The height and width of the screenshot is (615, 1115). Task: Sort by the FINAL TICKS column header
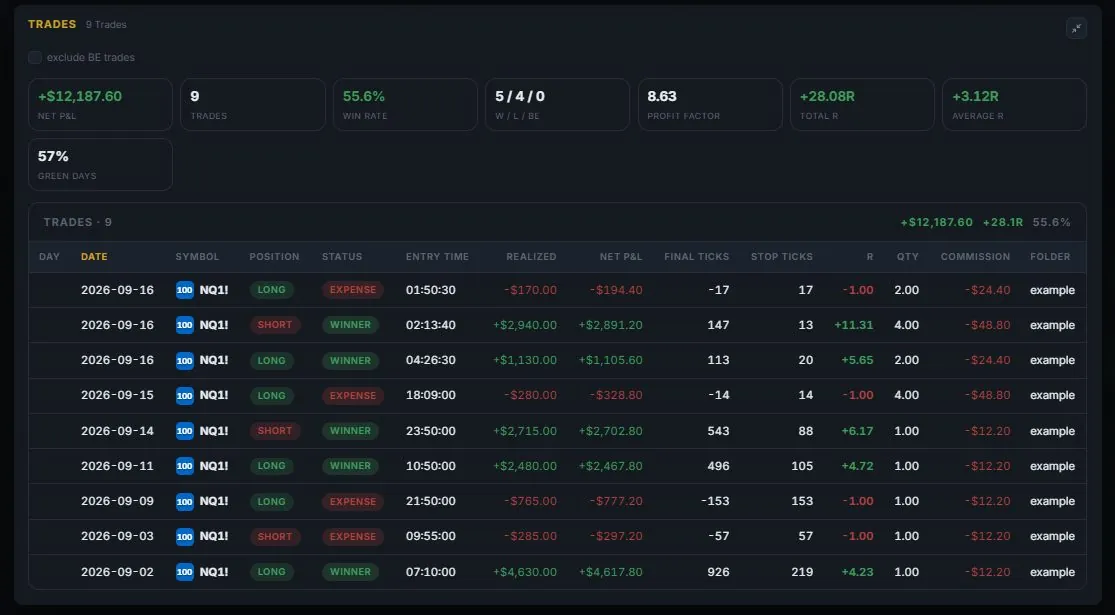click(x=697, y=257)
